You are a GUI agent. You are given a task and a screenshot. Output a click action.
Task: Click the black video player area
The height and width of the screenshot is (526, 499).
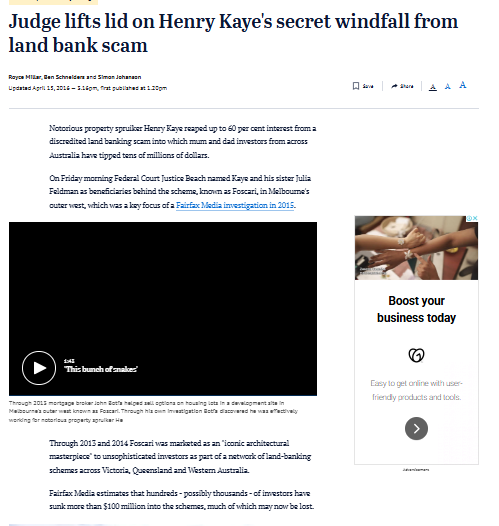click(x=163, y=309)
